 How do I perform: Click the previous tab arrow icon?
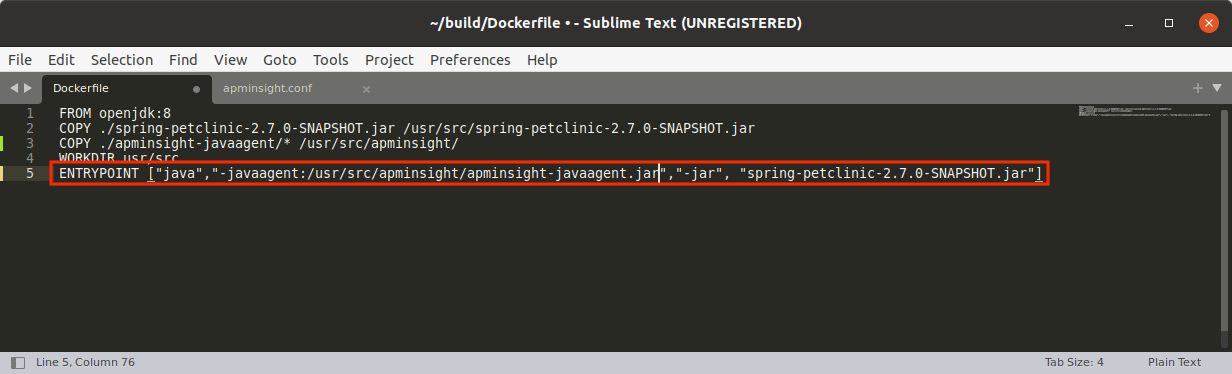point(13,88)
